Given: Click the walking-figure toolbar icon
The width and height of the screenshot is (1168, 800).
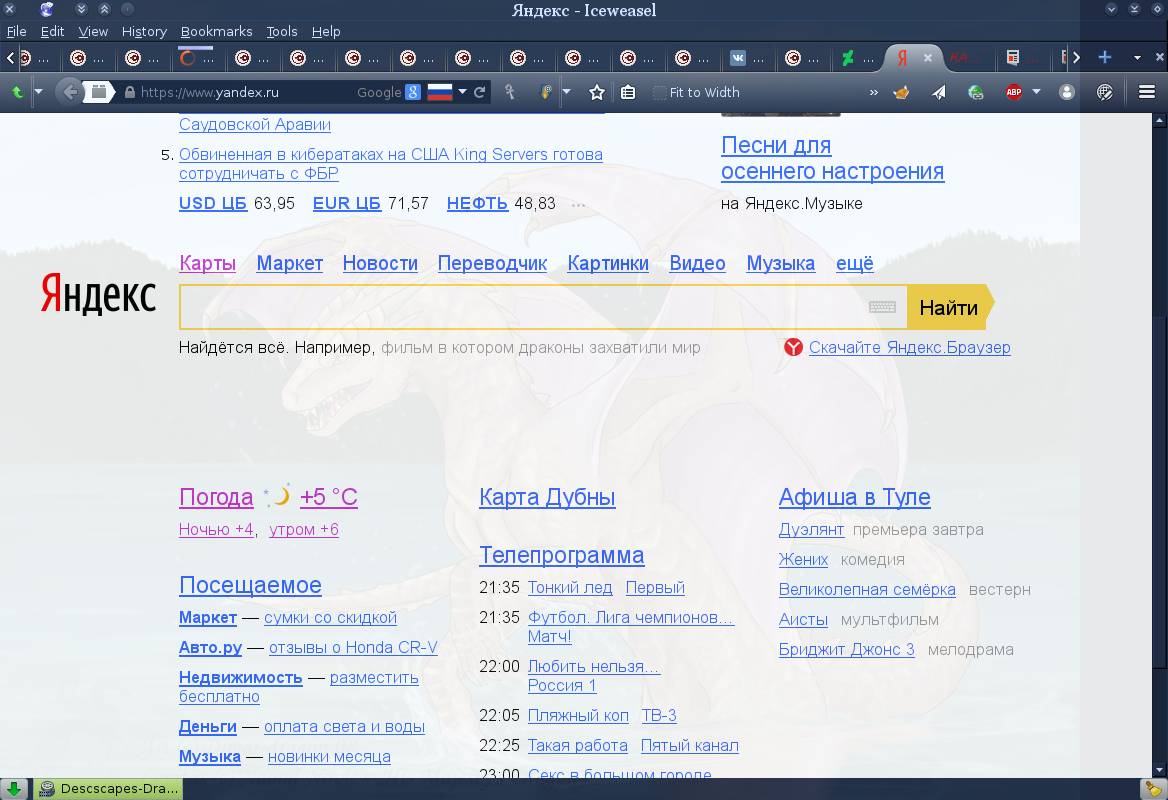Looking at the screenshot, I should [510, 92].
